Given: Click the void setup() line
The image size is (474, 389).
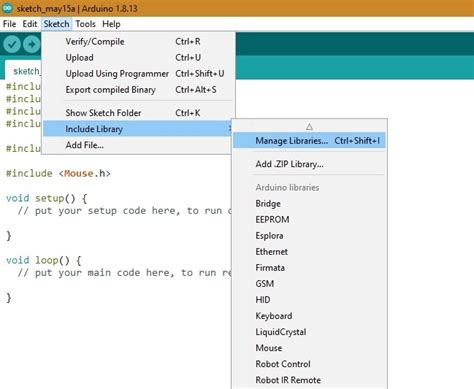Looking at the screenshot, I should (46, 198).
